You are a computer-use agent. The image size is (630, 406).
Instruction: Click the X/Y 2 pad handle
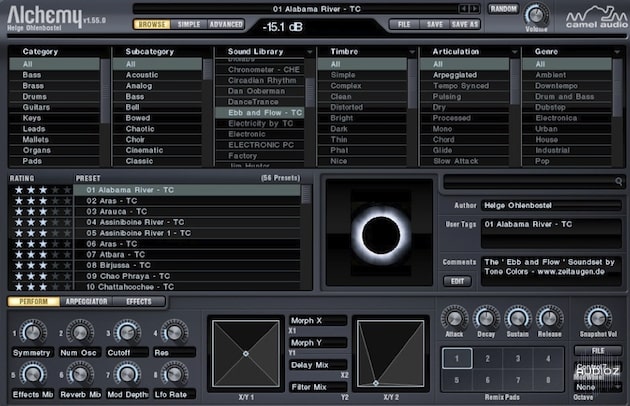point(376,383)
